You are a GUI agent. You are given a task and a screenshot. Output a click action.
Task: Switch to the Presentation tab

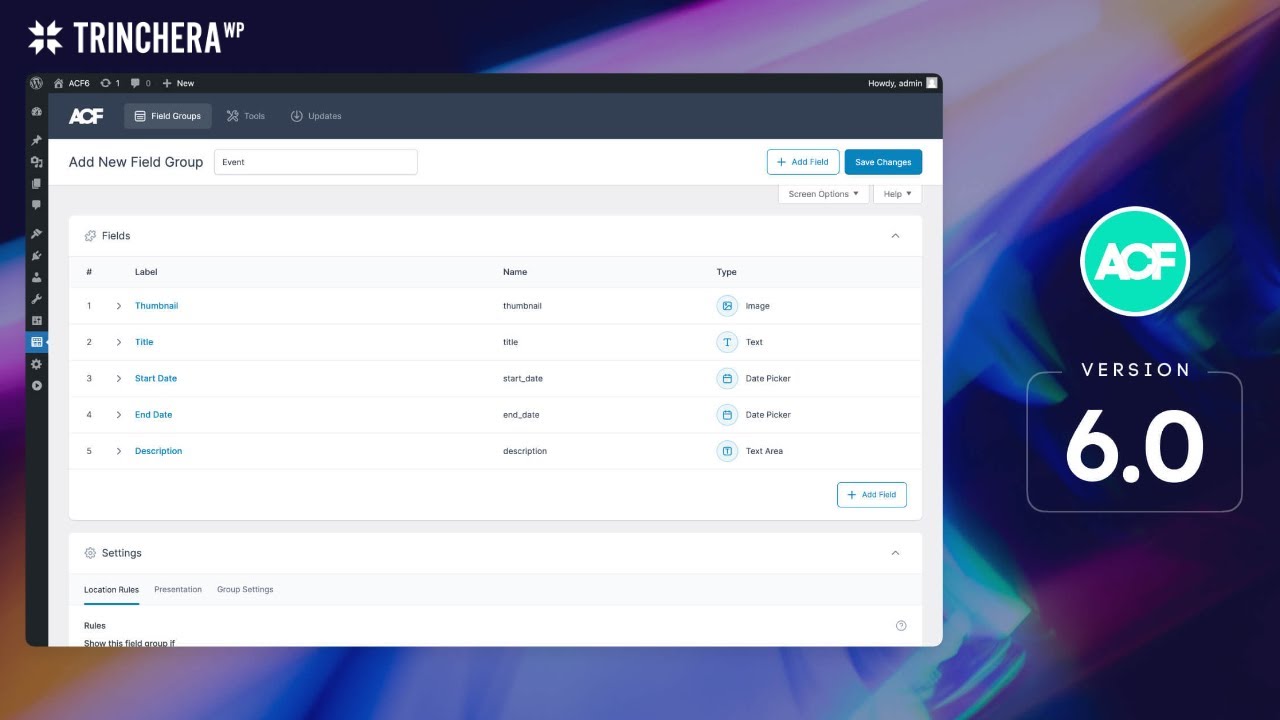pyautogui.click(x=178, y=589)
